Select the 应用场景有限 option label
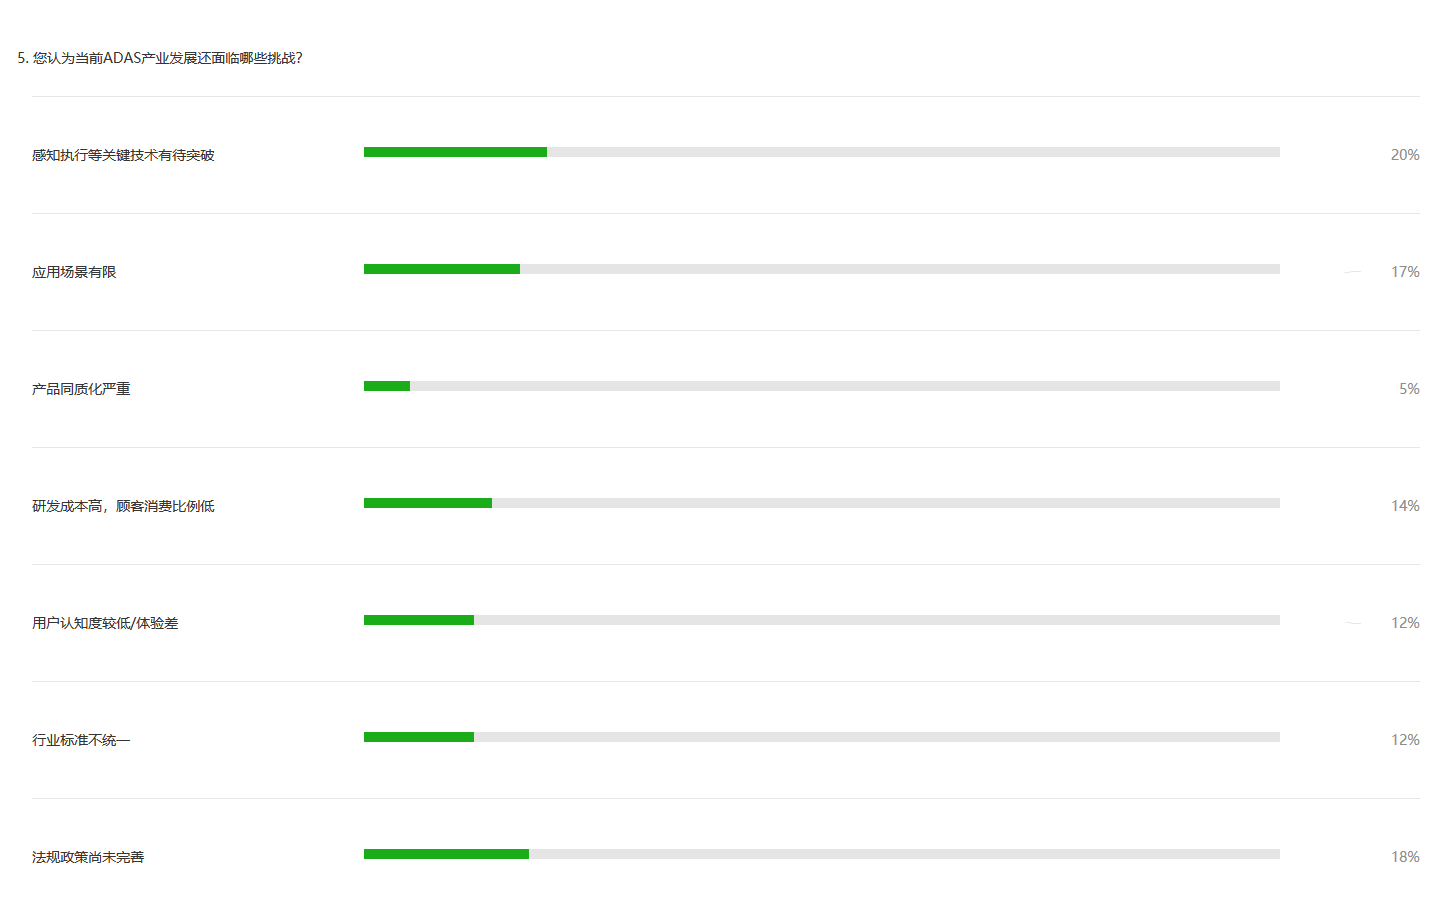Image resolution: width=1452 pixels, height=908 pixels. (74, 272)
